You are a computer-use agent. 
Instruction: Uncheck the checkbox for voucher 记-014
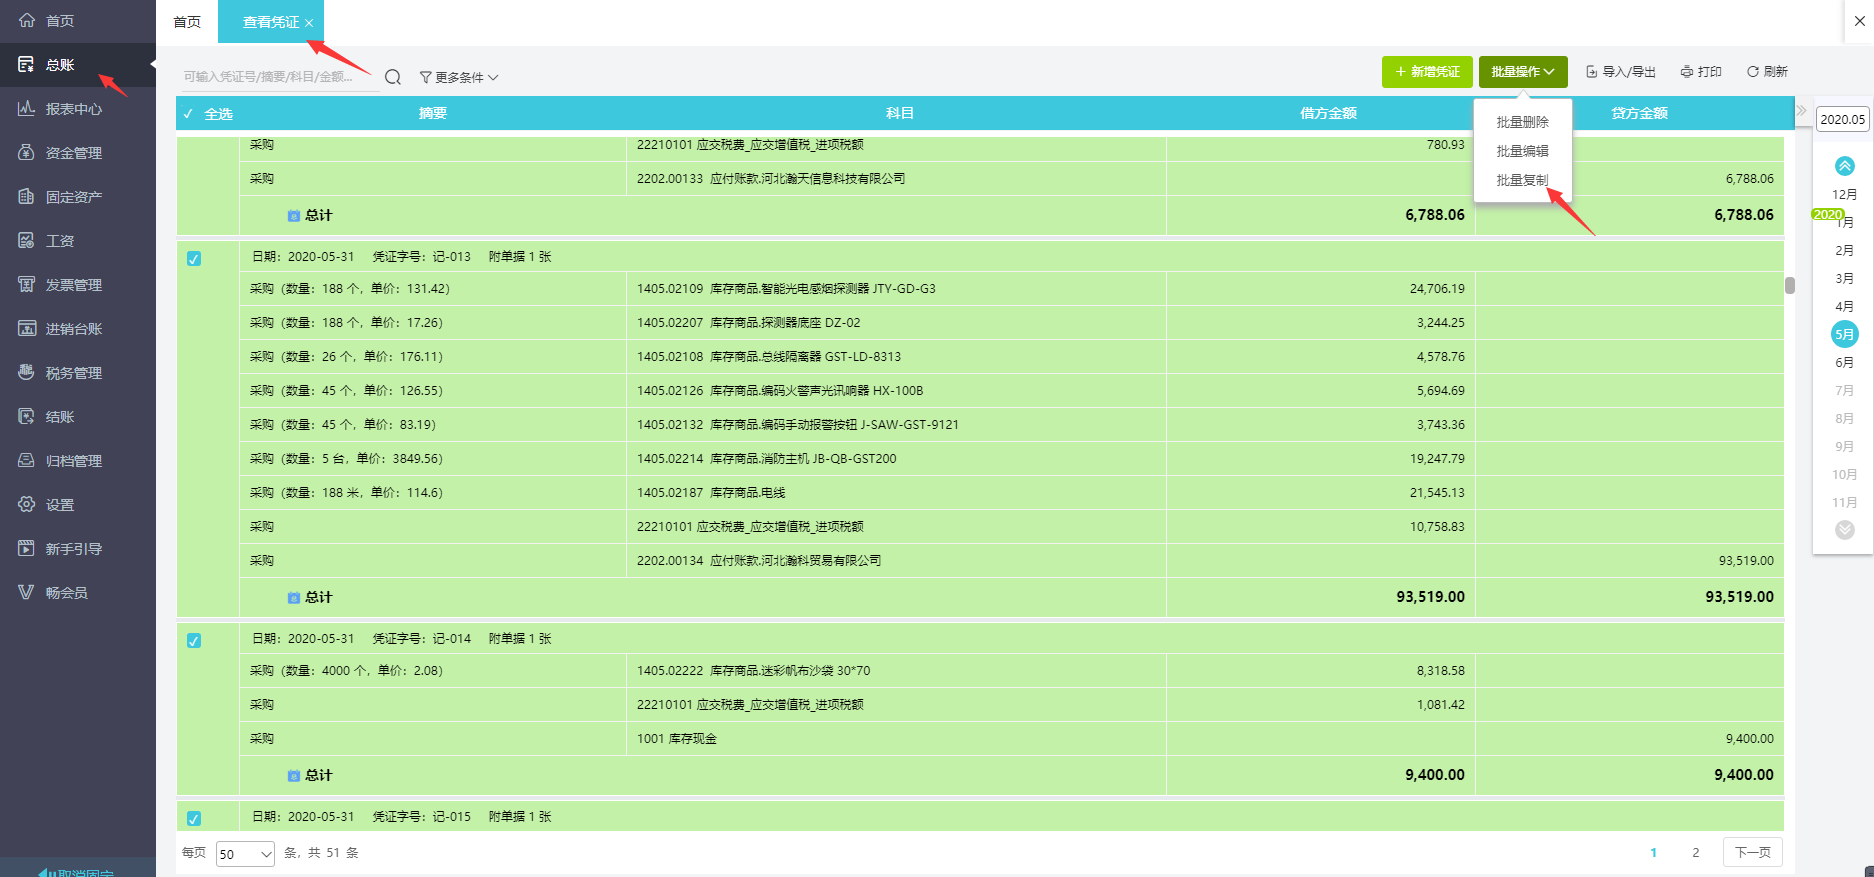click(x=194, y=640)
